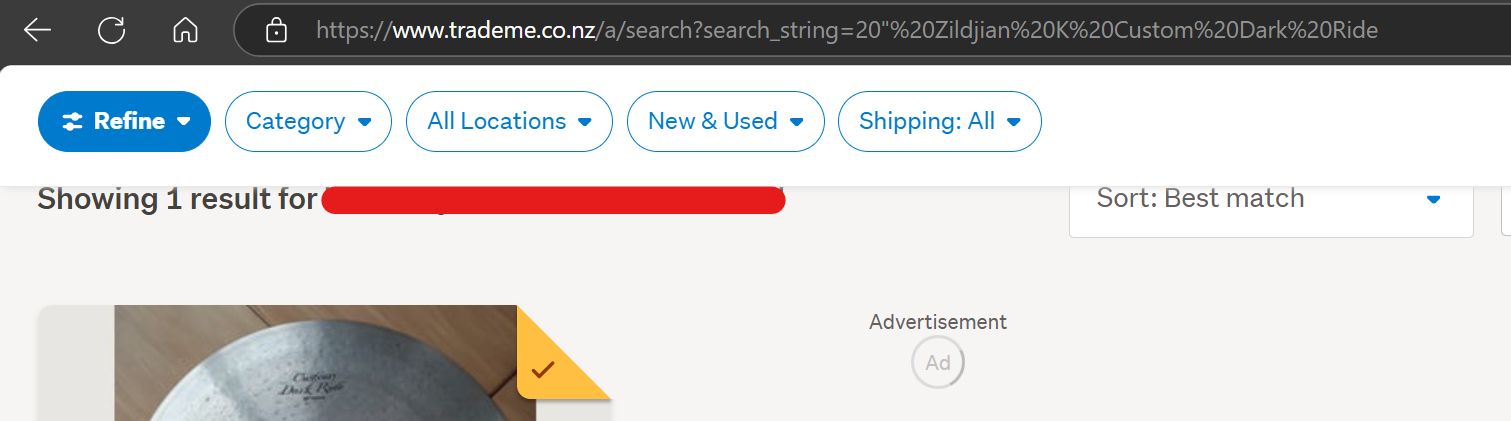Click the All Locations chevron arrow
The image size is (1511, 421).
point(584,122)
